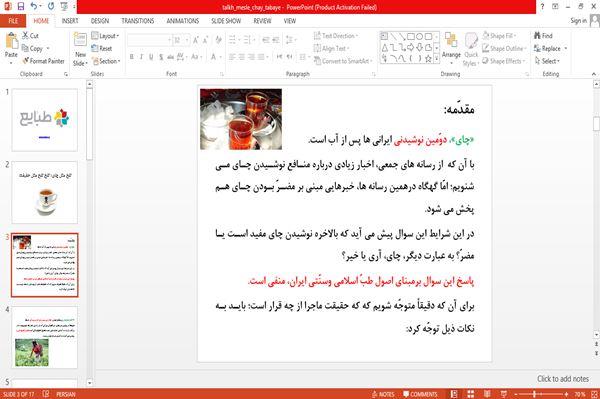Screen dimensions: 600x399
Task: Open the Shape Effects dropdown
Action: (504, 61)
